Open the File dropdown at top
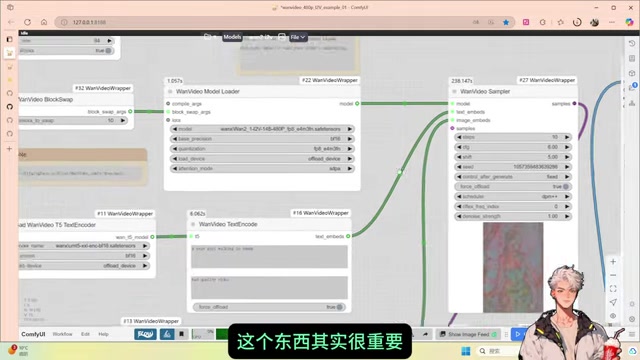Image resolution: width=640 pixels, height=360 pixels. 298,37
